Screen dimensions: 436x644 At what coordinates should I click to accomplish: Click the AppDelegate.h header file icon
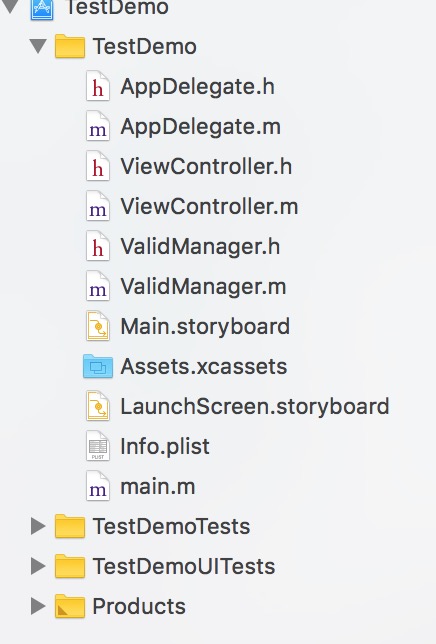click(98, 87)
